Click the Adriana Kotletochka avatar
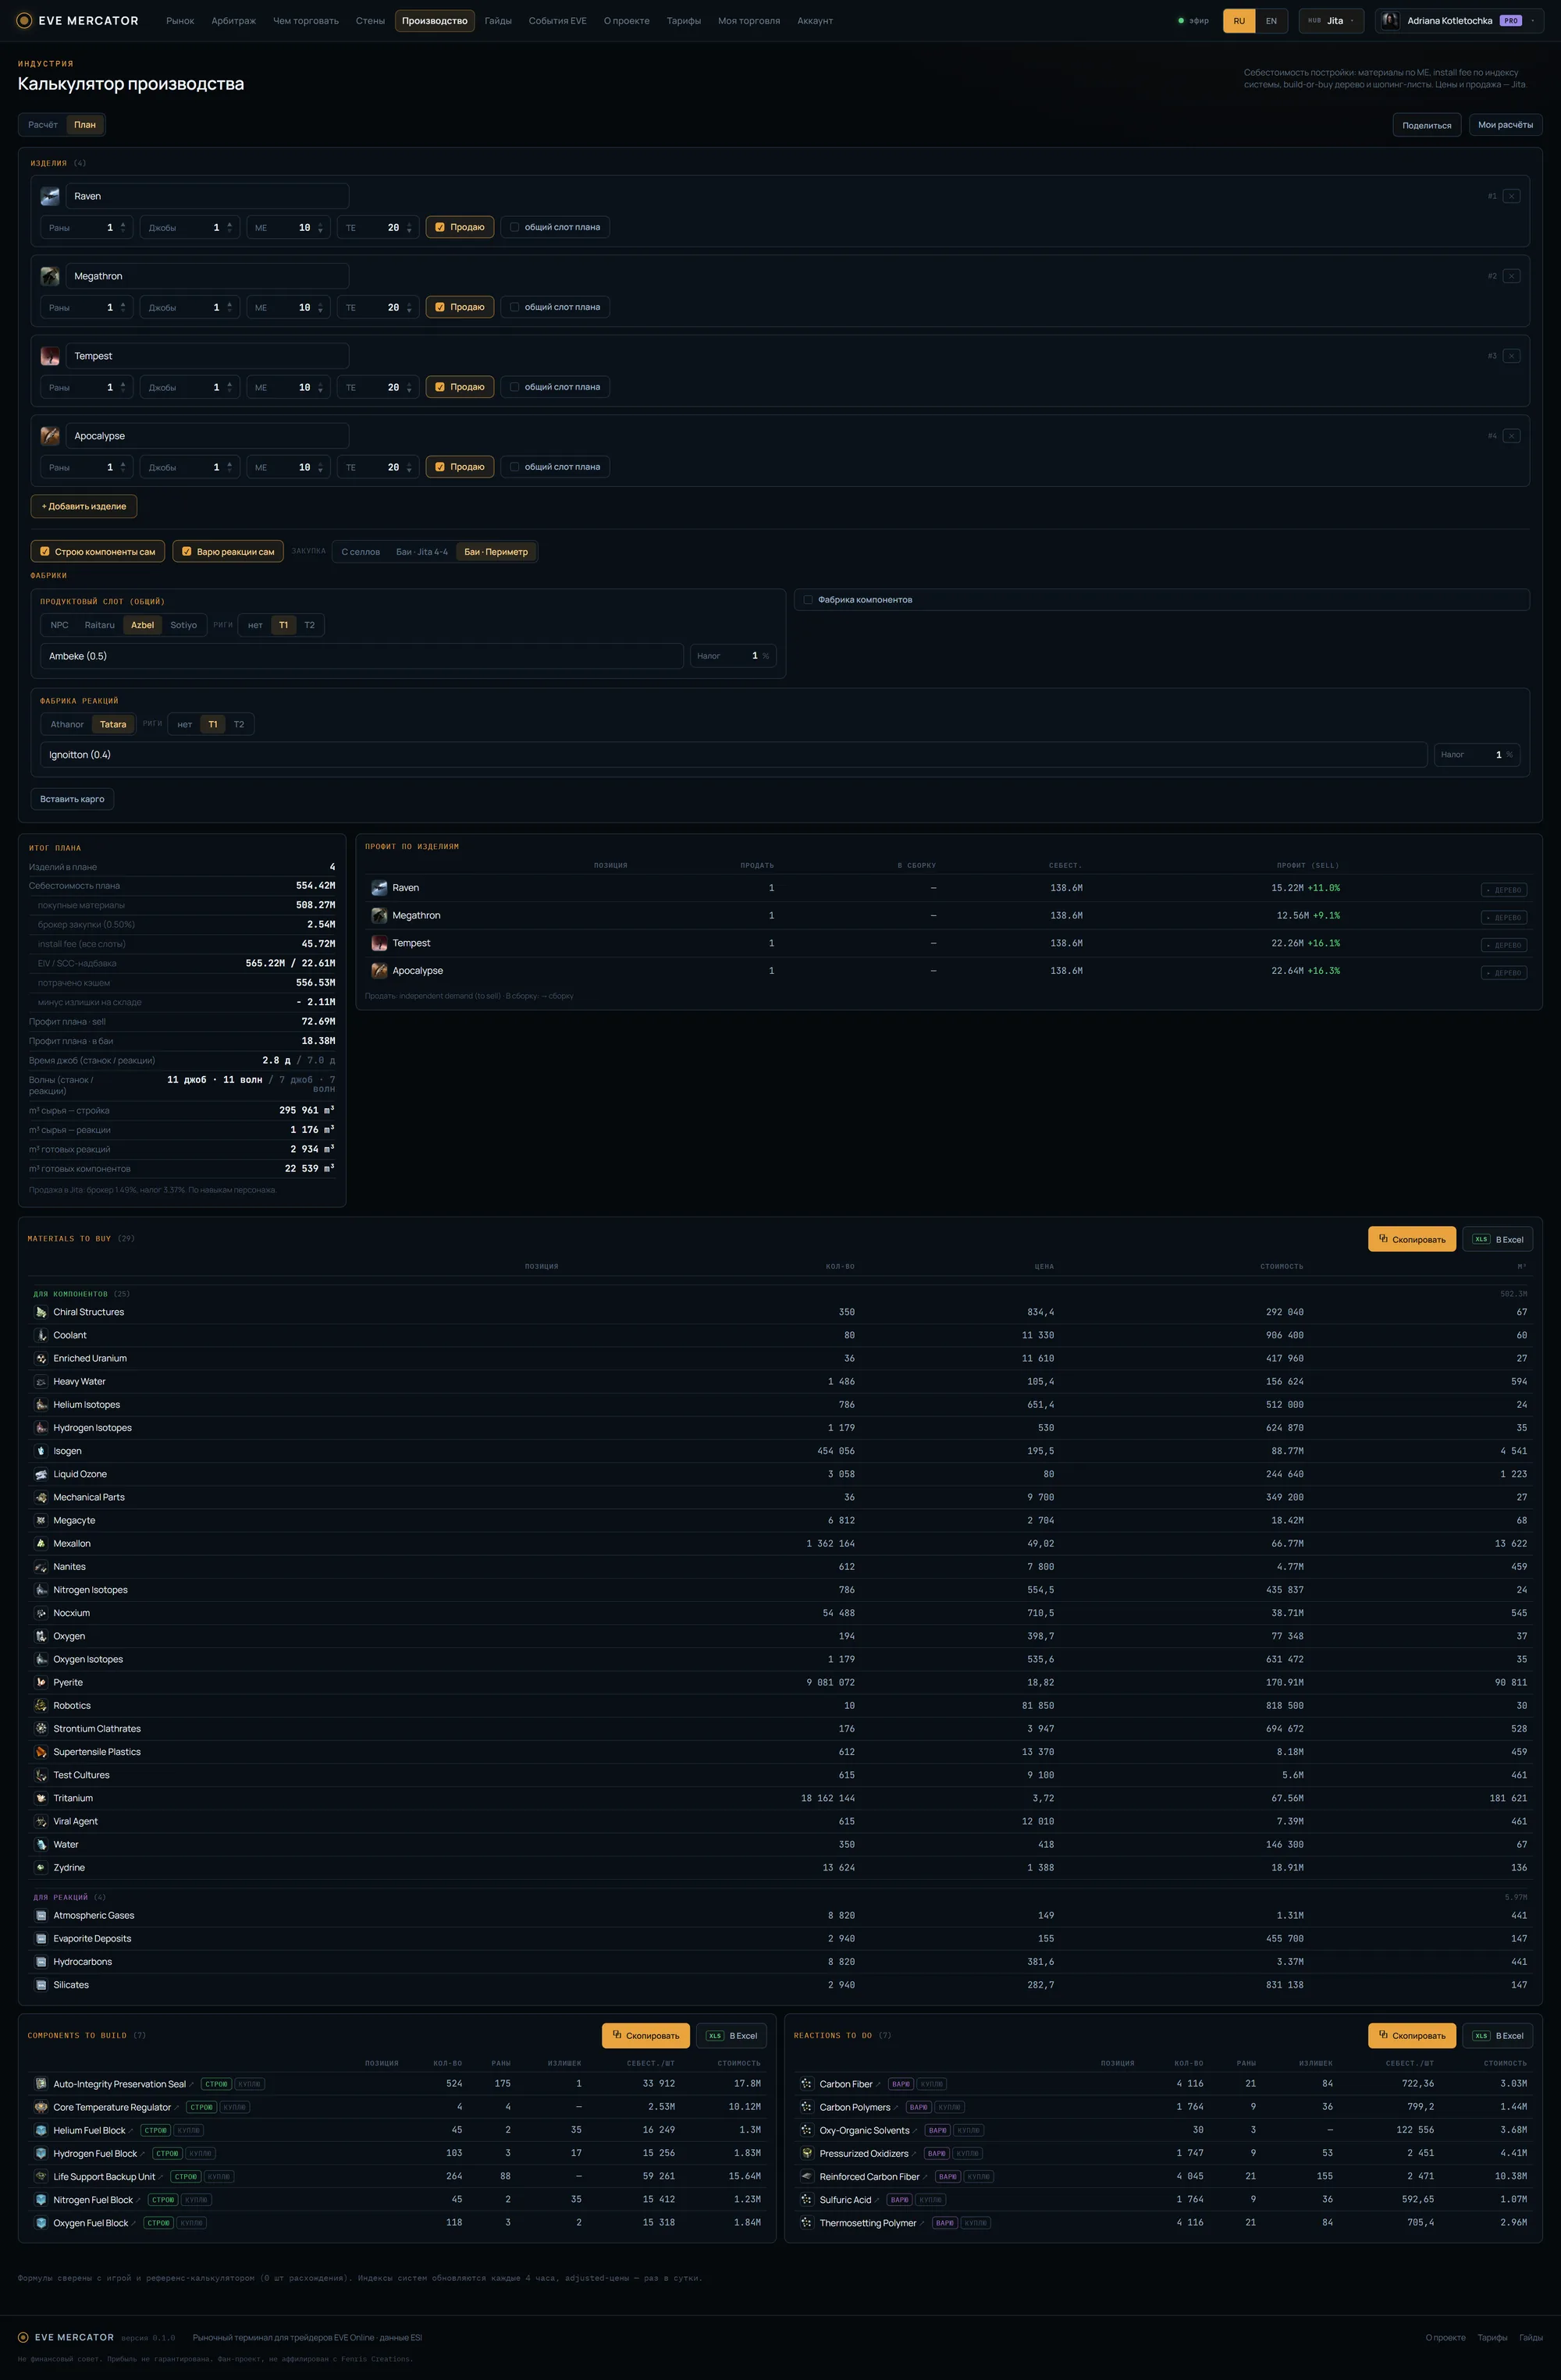This screenshot has width=1561, height=2380. (x=1390, y=21)
